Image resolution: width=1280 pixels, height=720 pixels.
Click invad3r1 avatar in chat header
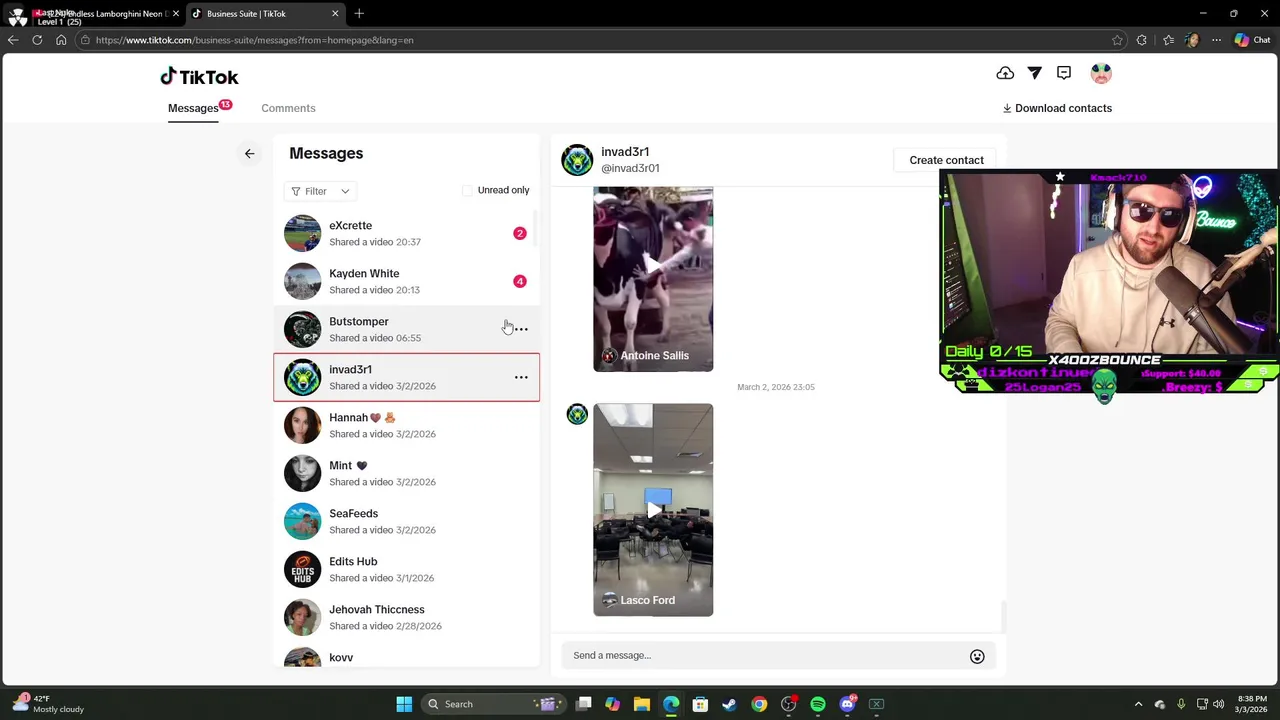point(577,160)
